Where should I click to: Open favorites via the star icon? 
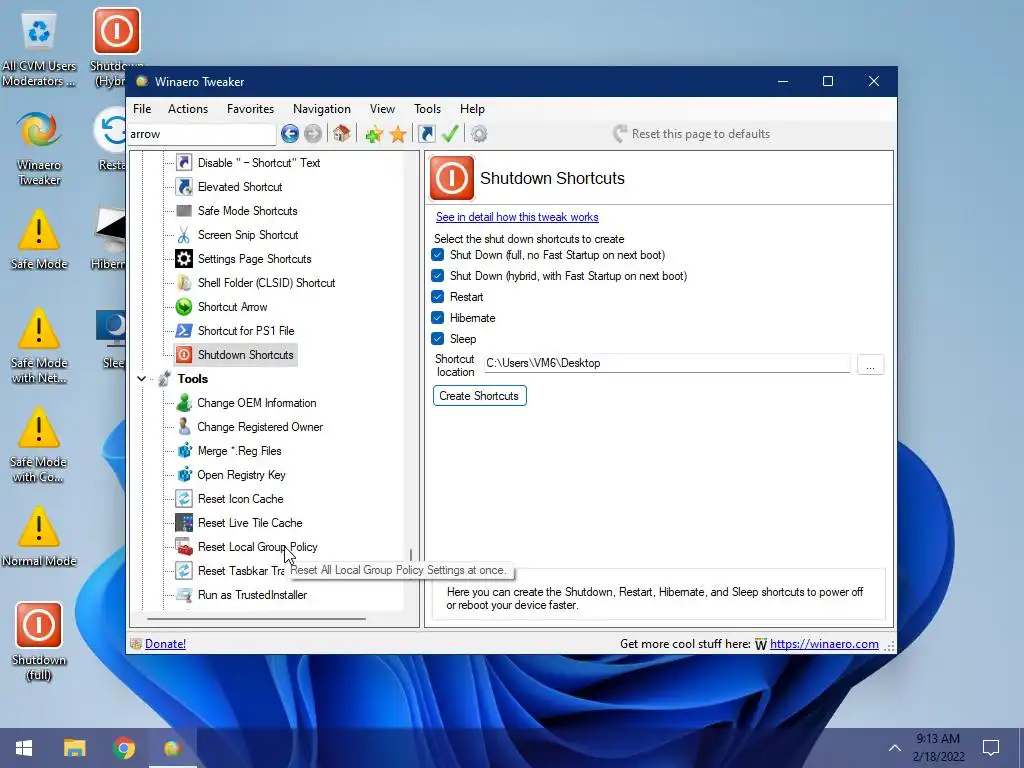[x=398, y=134]
